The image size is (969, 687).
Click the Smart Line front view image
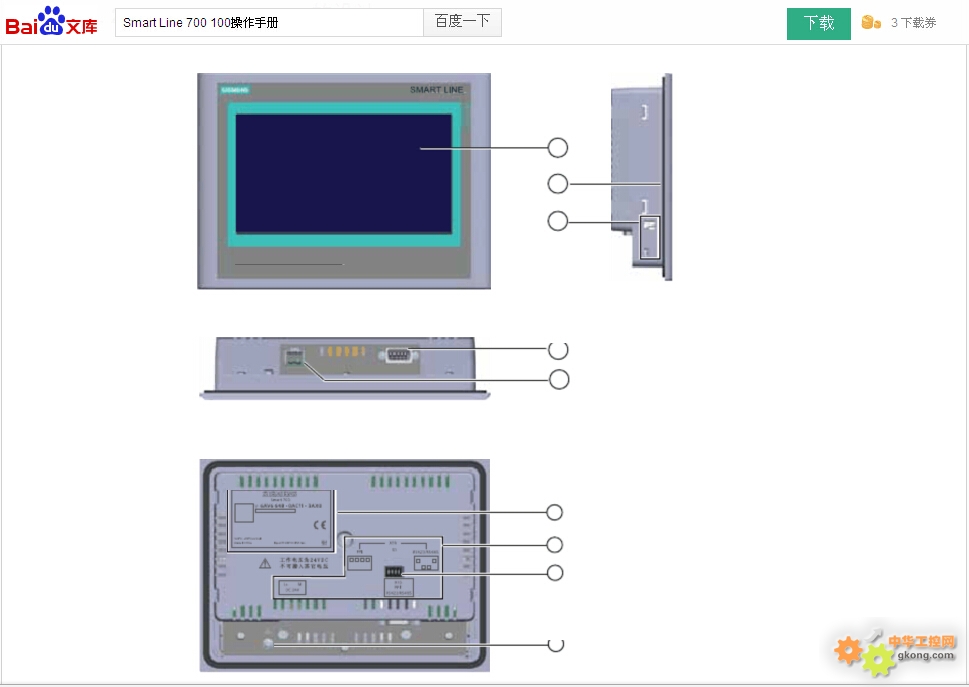pos(344,181)
